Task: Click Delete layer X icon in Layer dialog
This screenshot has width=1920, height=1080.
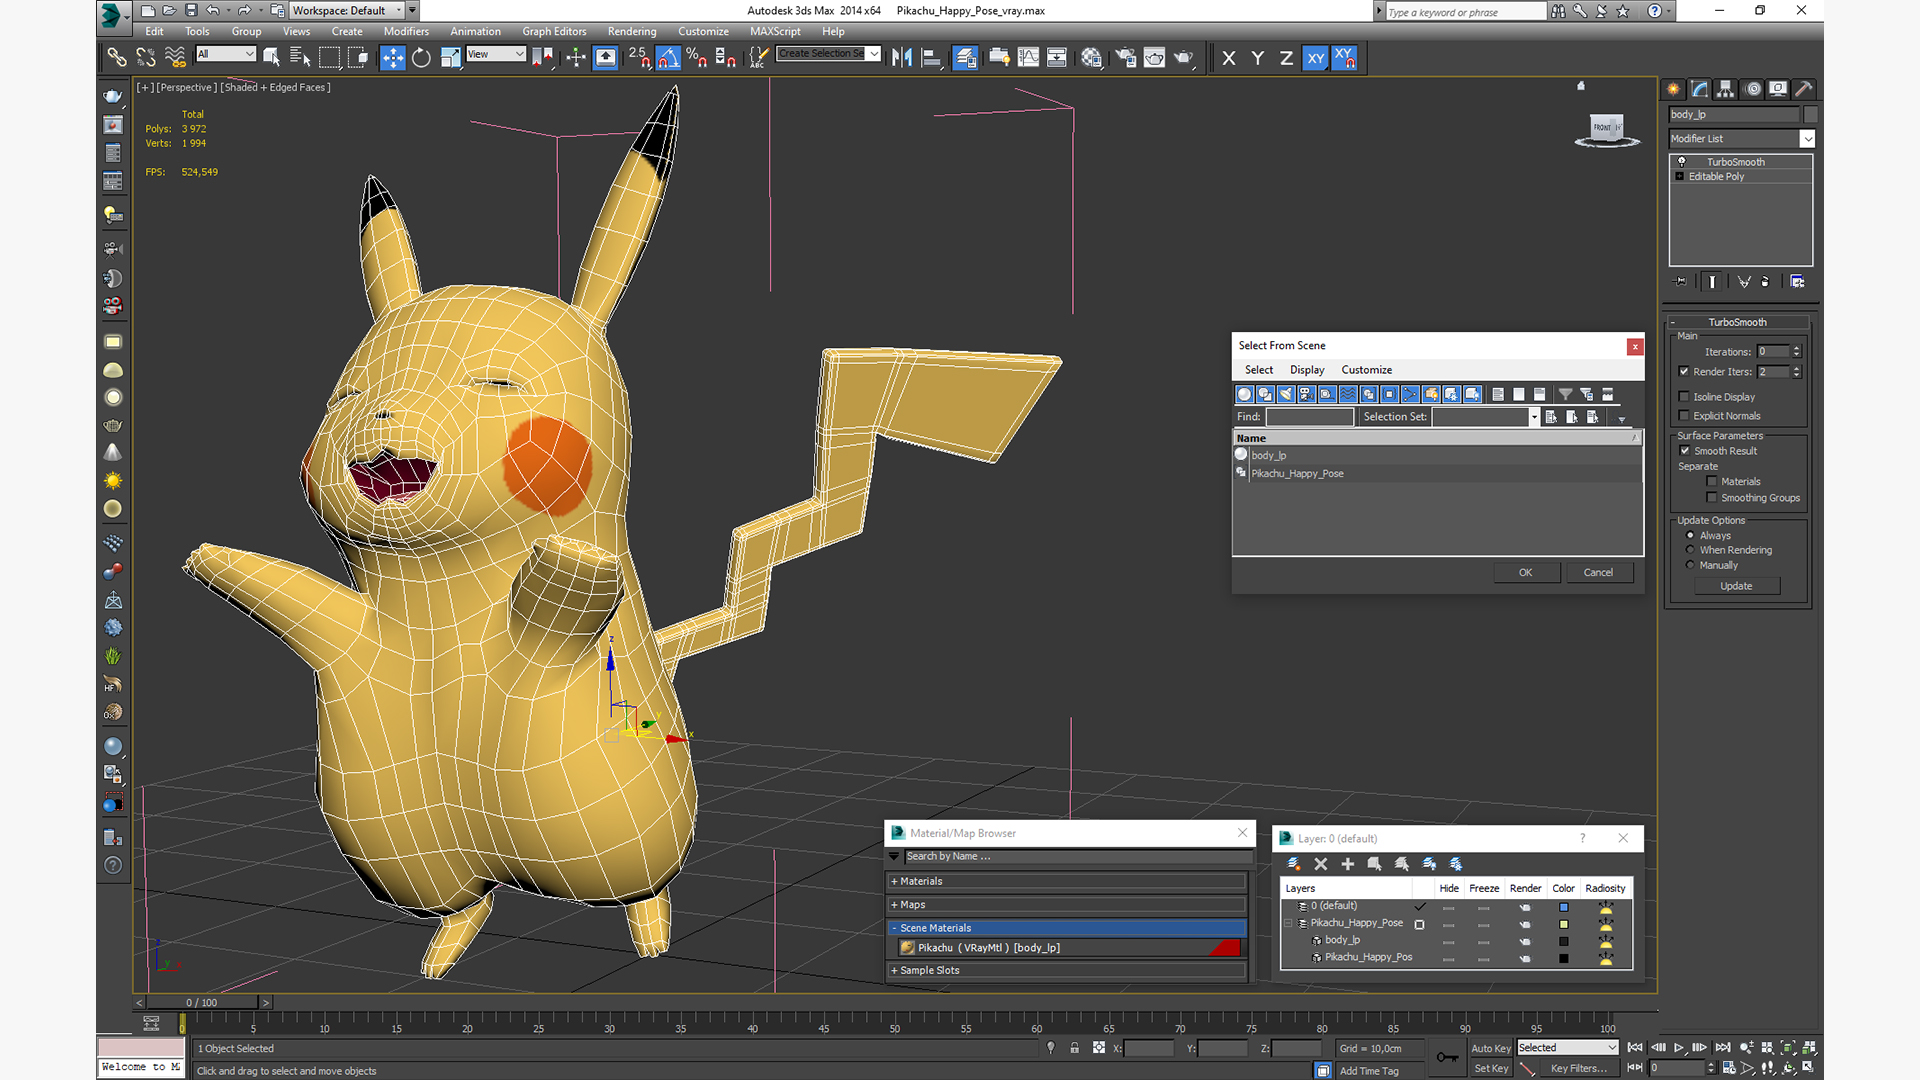Action: tap(1320, 864)
